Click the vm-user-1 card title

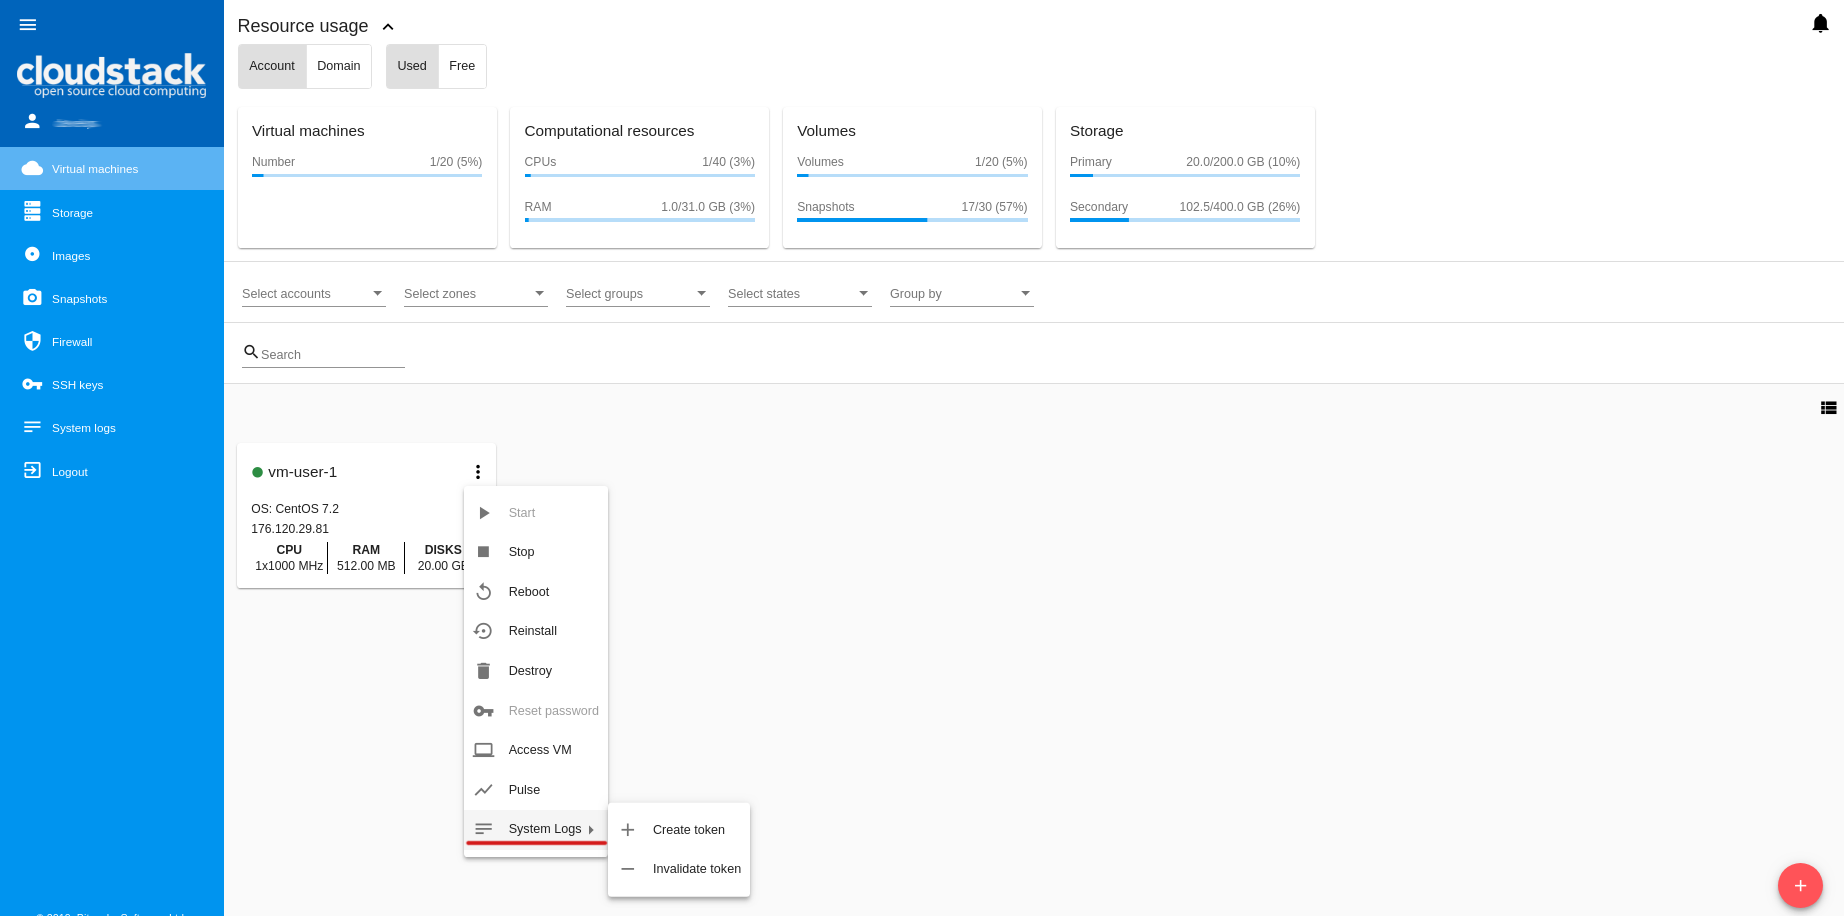[x=302, y=472]
